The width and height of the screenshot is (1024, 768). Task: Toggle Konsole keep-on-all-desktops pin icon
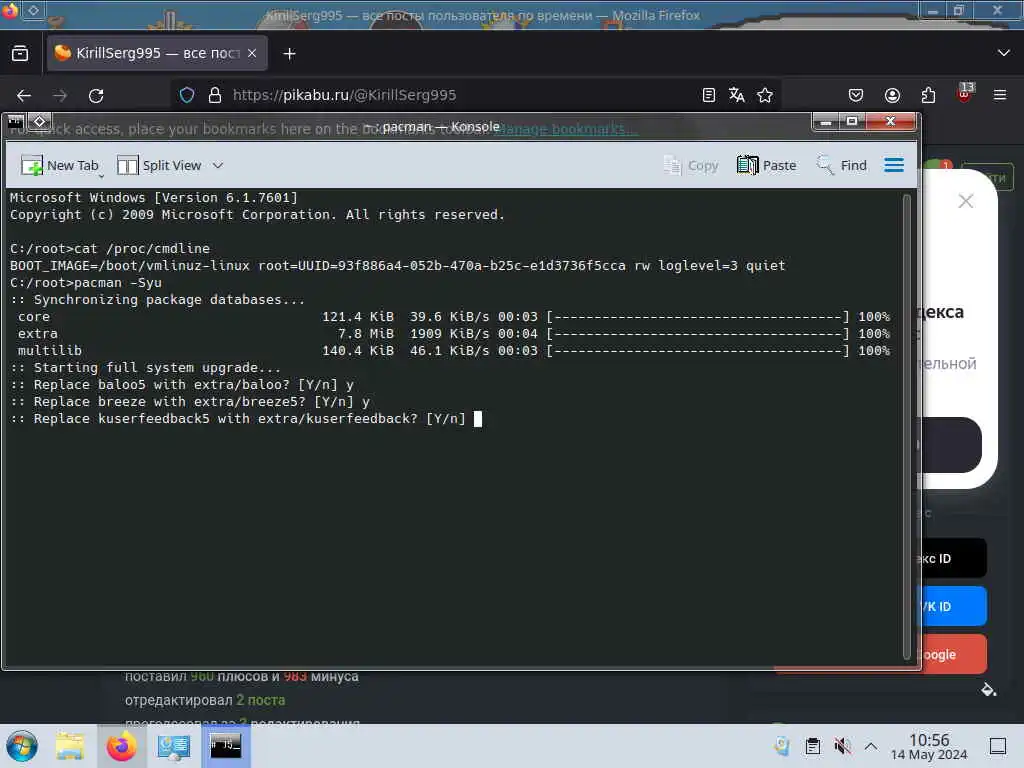tap(39, 121)
